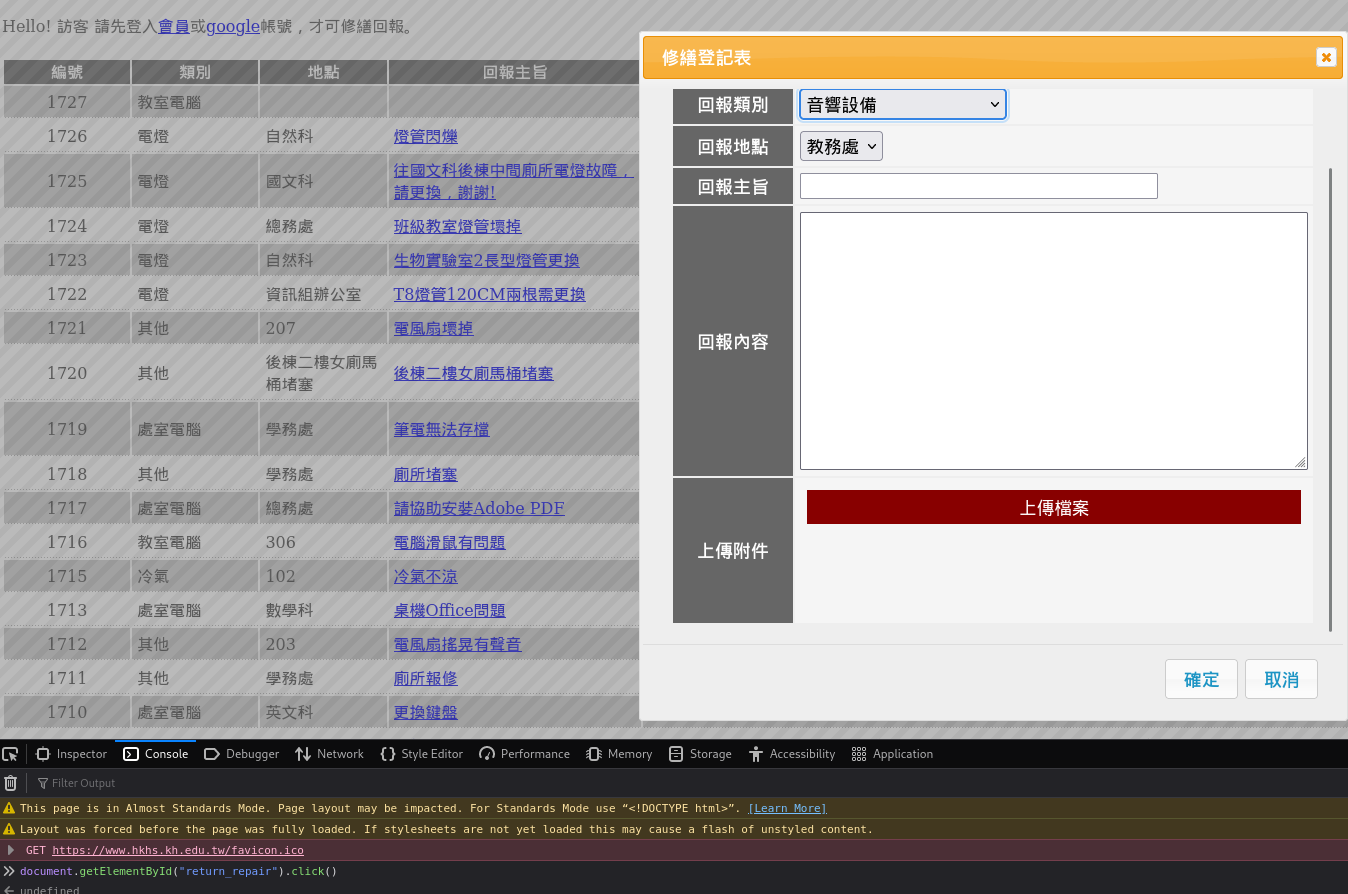Follow the 會員 login link
Screen dimensions: 1348x894
174,26
